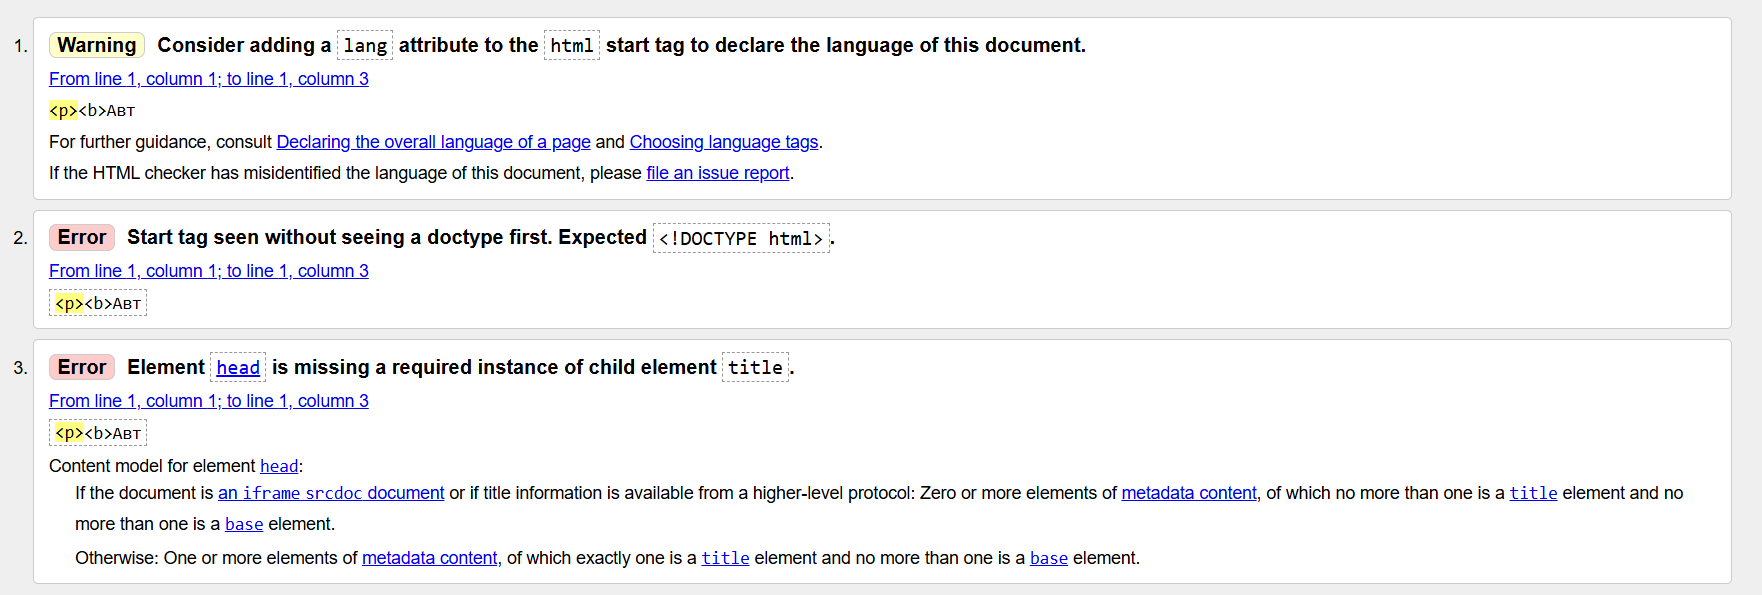Open the line location link under the missing title error
1762x595 pixels.
click(208, 401)
